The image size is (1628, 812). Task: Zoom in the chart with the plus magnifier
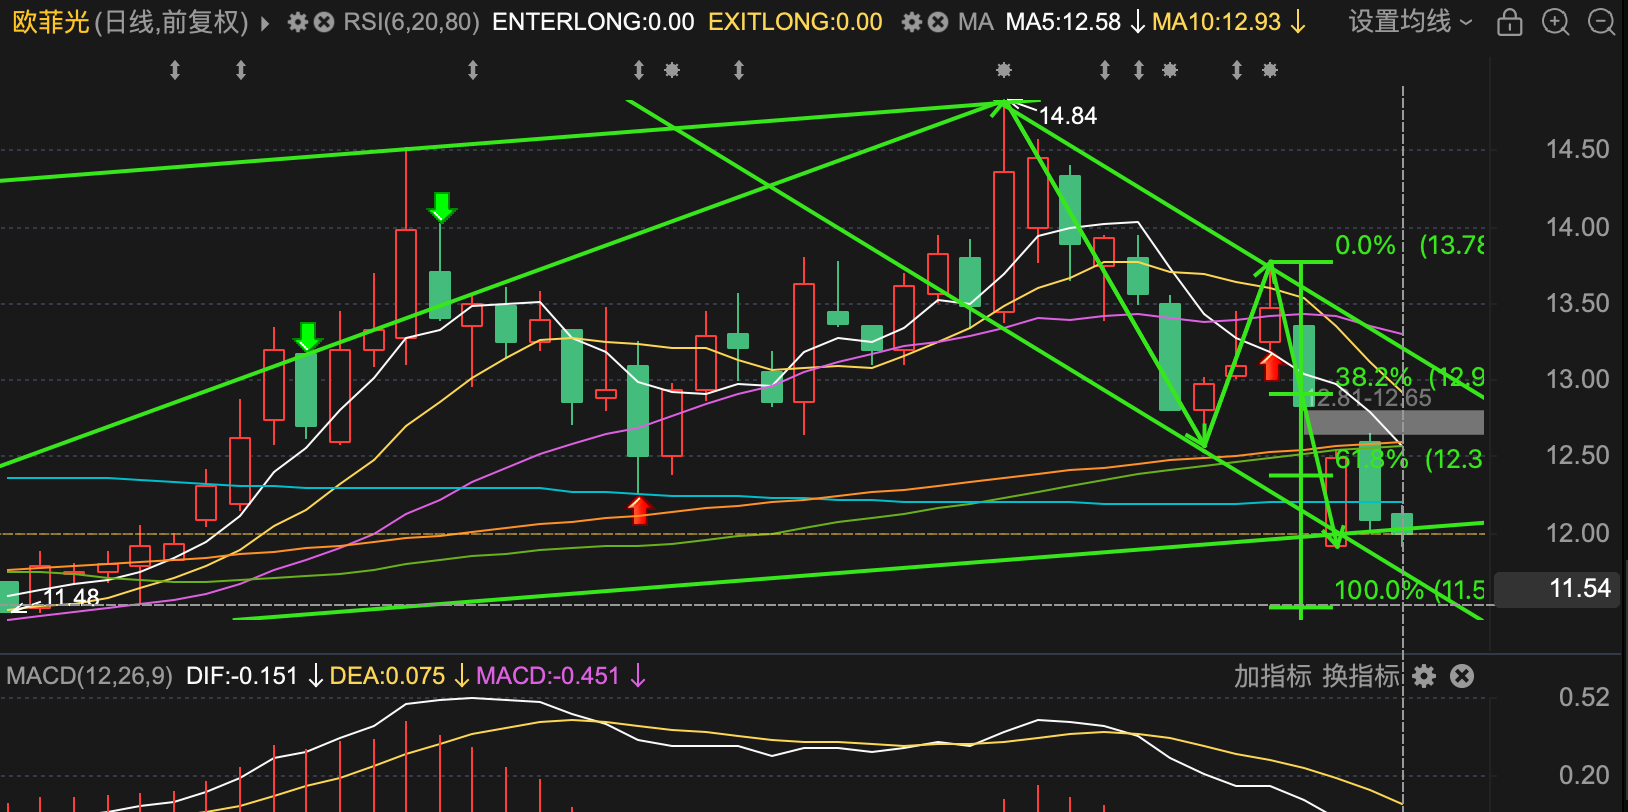click(x=1555, y=22)
